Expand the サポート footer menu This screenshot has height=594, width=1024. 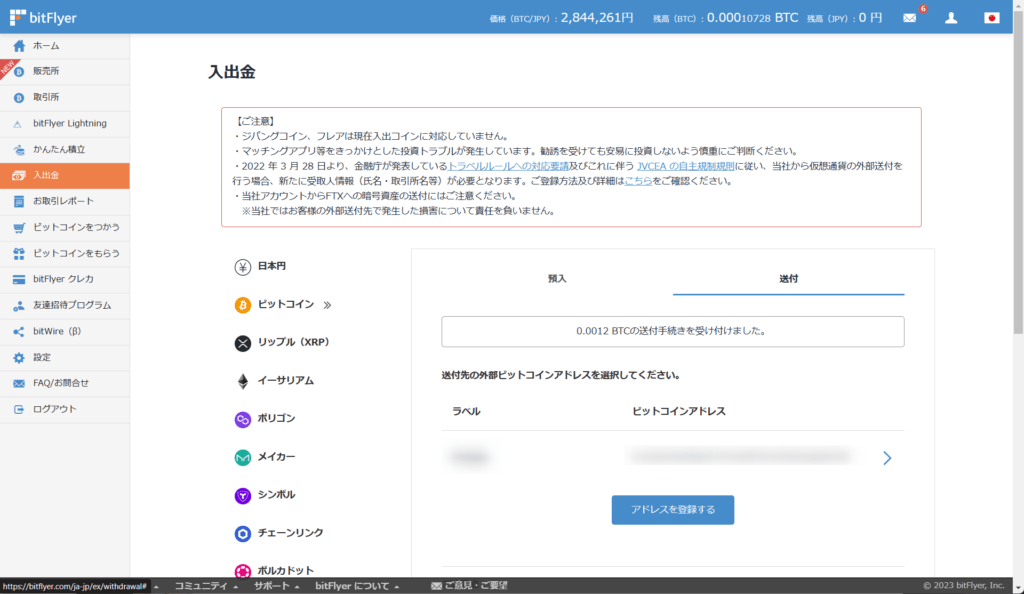(x=276, y=586)
